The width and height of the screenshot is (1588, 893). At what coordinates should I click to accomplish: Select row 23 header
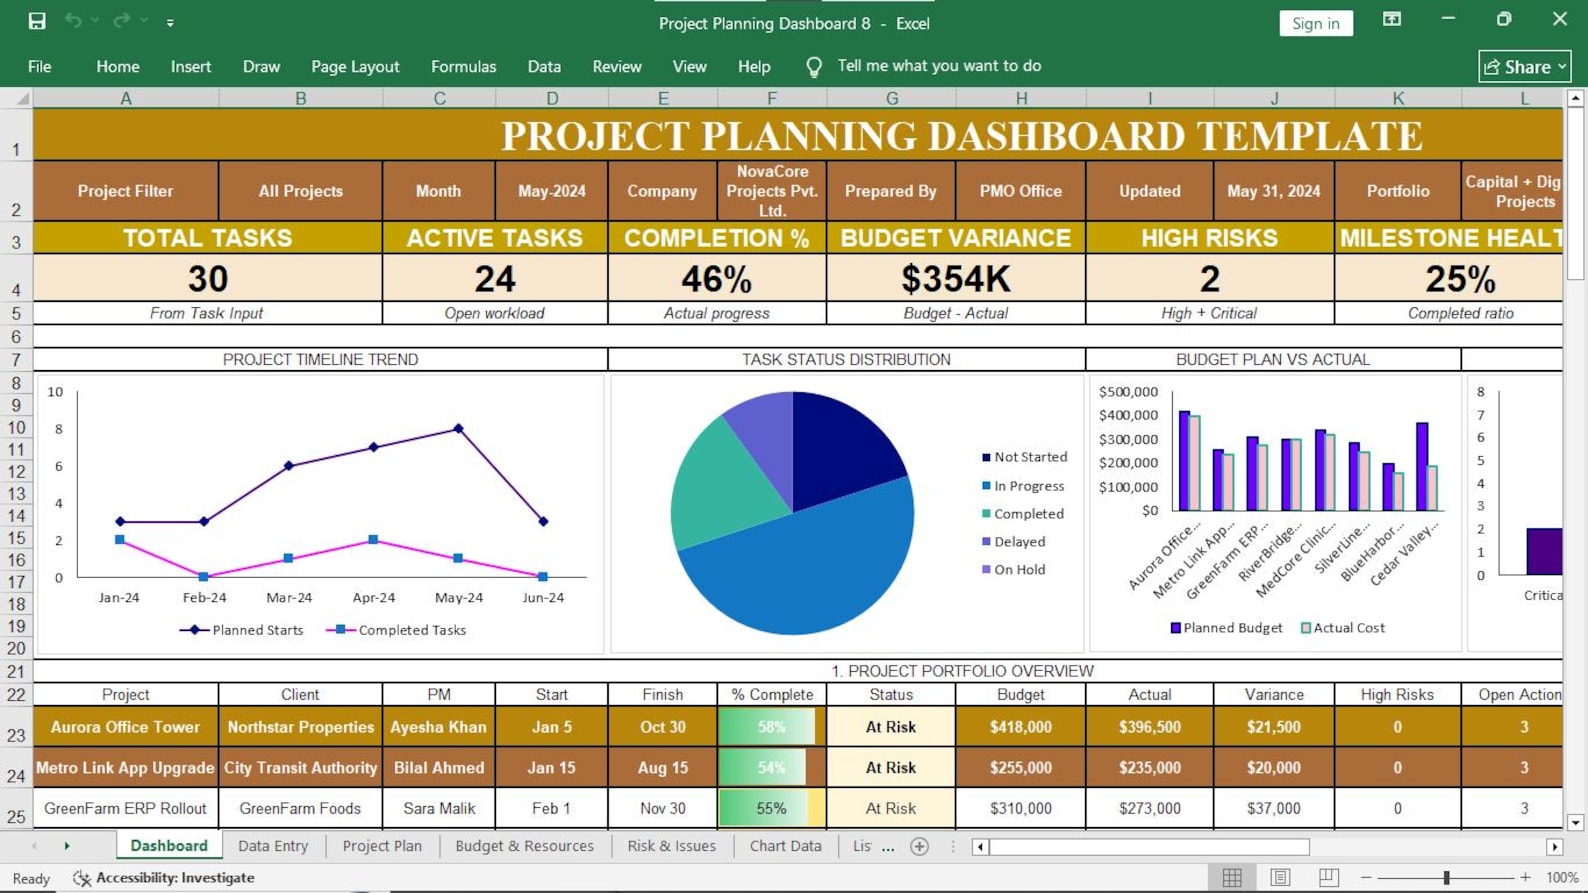tap(16, 727)
